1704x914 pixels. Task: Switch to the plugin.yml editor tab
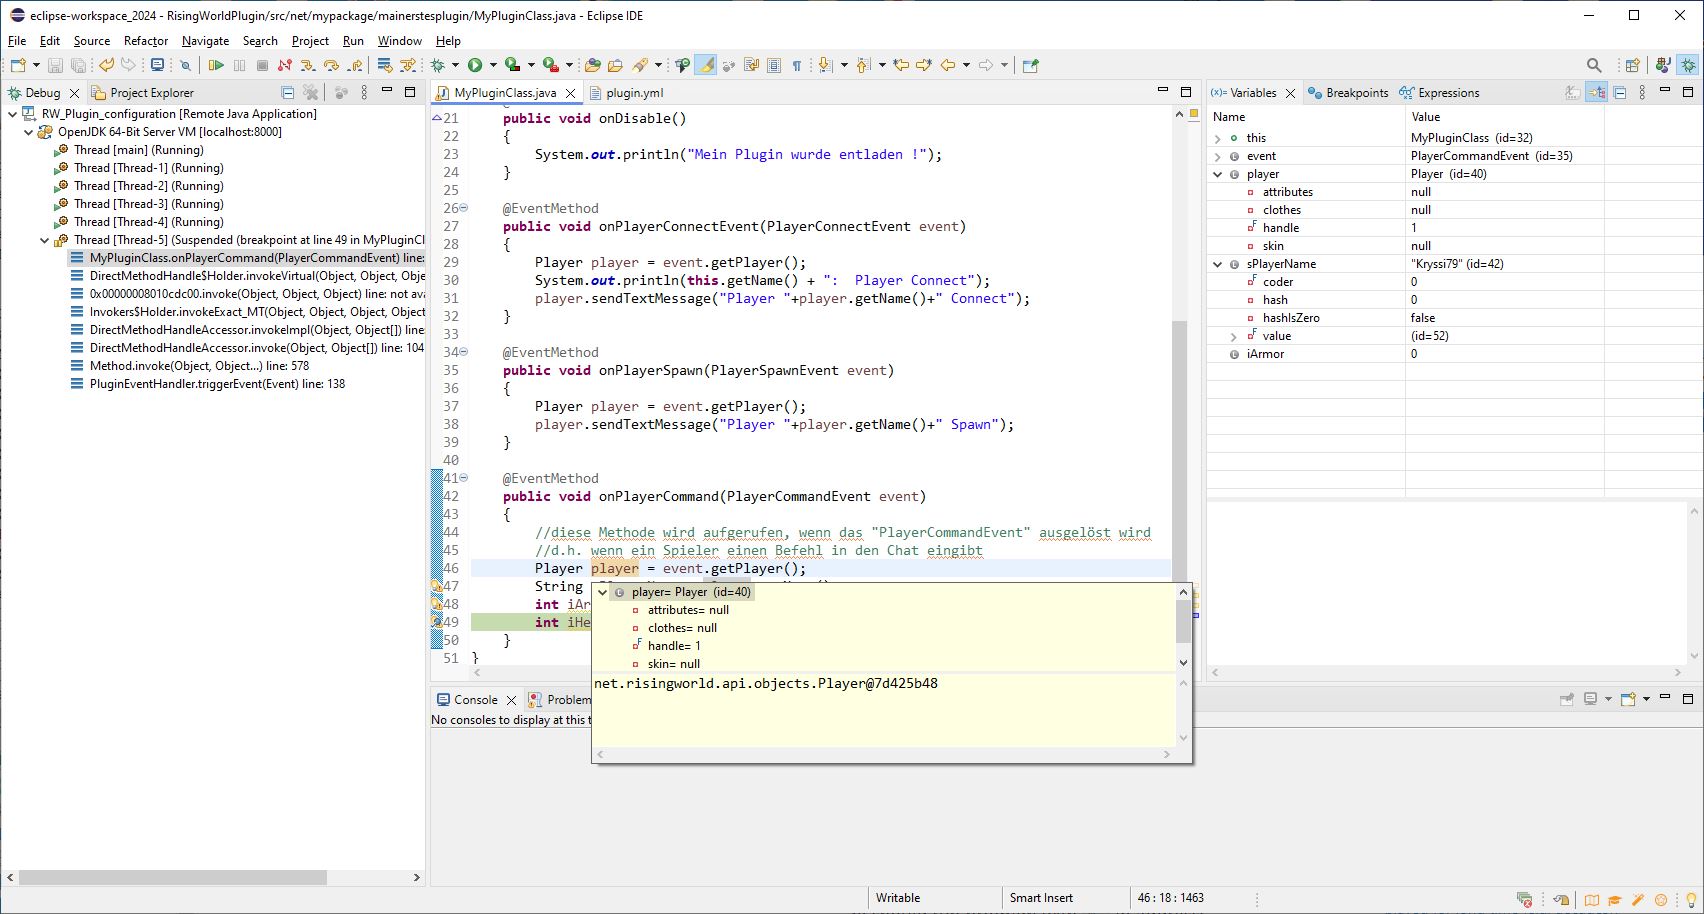pyautogui.click(x=633, y=93)
